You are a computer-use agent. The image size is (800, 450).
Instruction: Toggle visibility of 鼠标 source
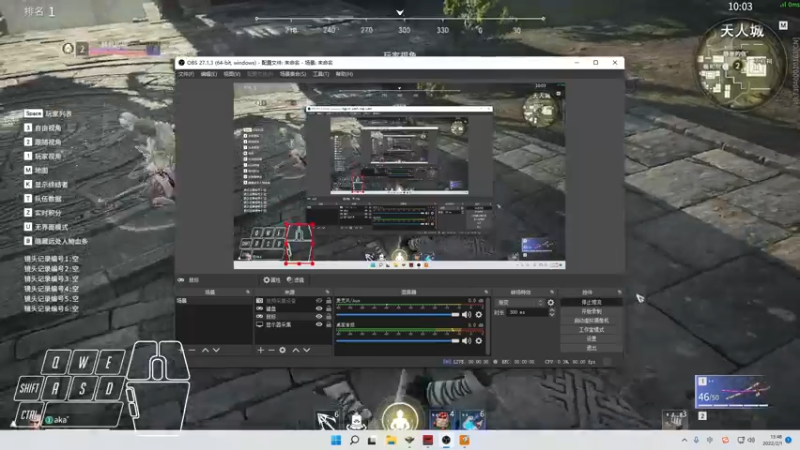coord(319,316)
